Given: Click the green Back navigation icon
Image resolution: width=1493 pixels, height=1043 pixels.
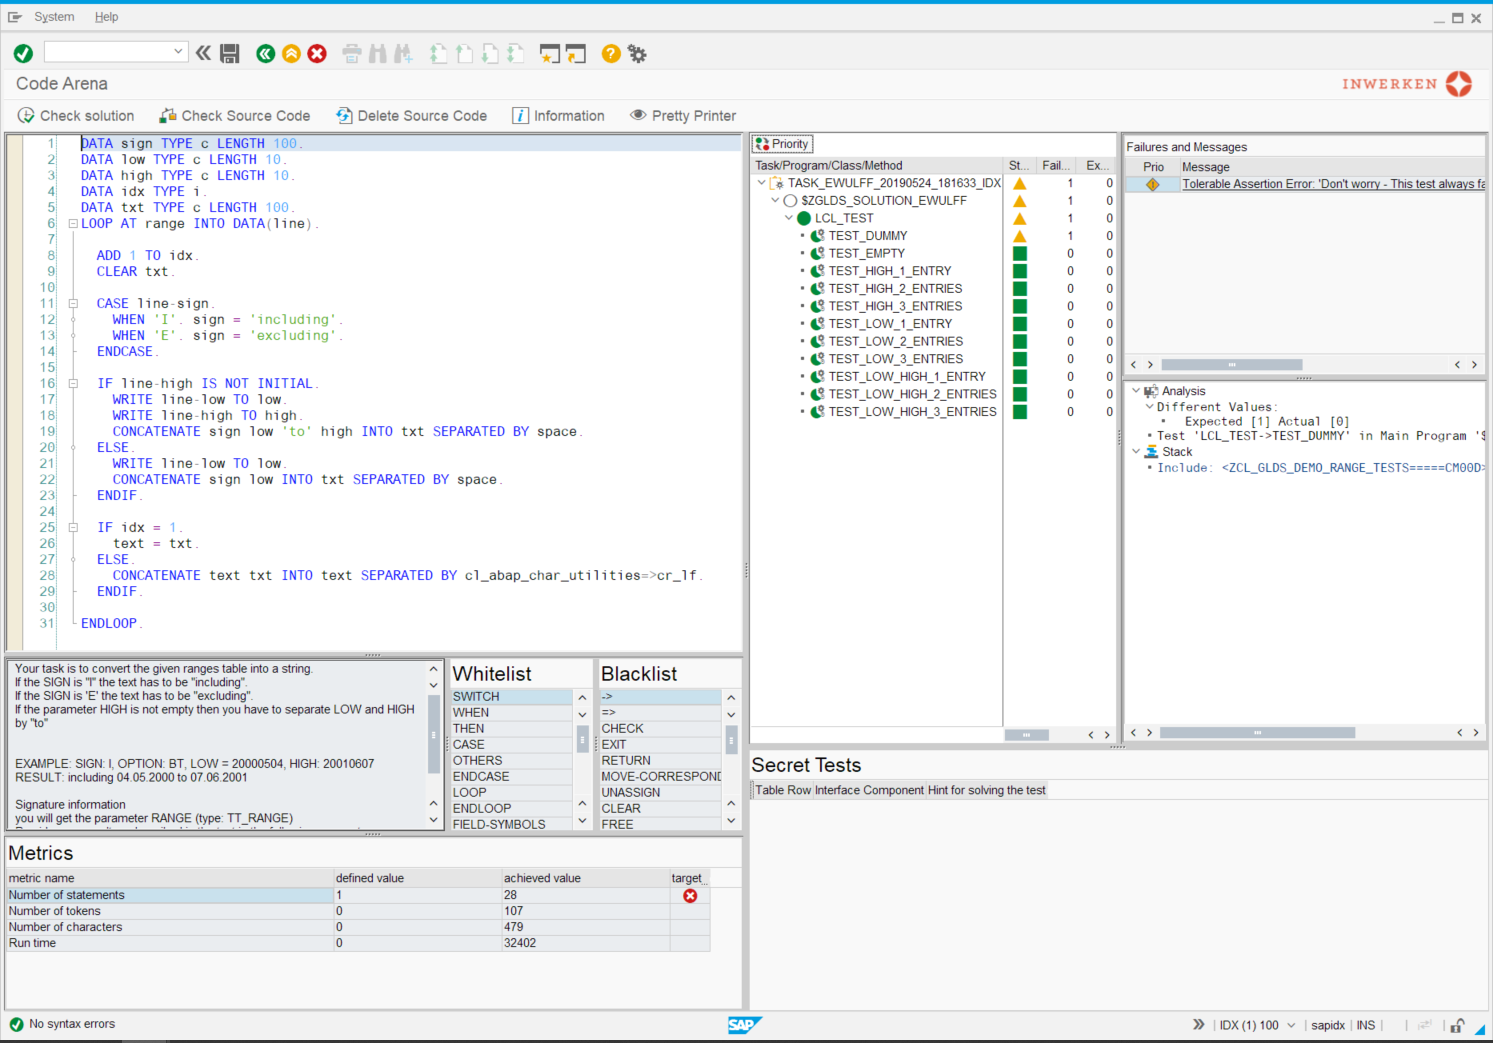Looking at the screenshot, I should (x=265, y=53).
